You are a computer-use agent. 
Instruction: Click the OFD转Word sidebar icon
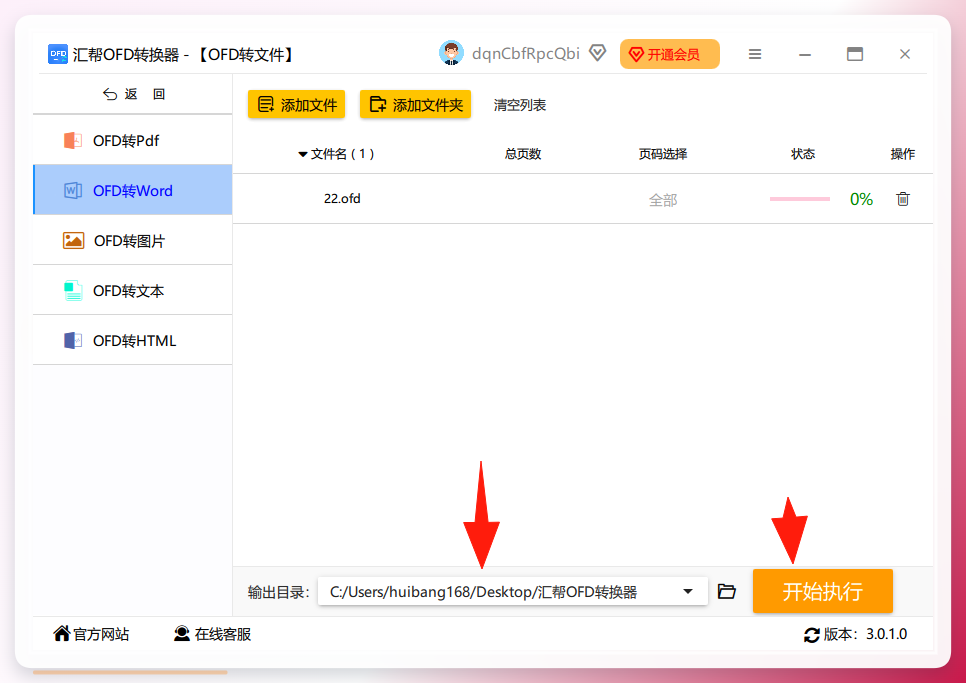[x=73, y=190]
